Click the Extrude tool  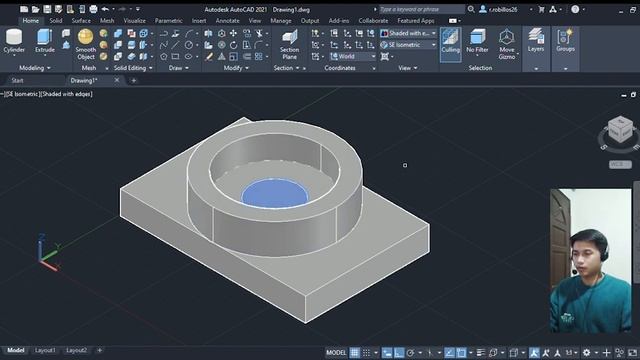point(45,41)
